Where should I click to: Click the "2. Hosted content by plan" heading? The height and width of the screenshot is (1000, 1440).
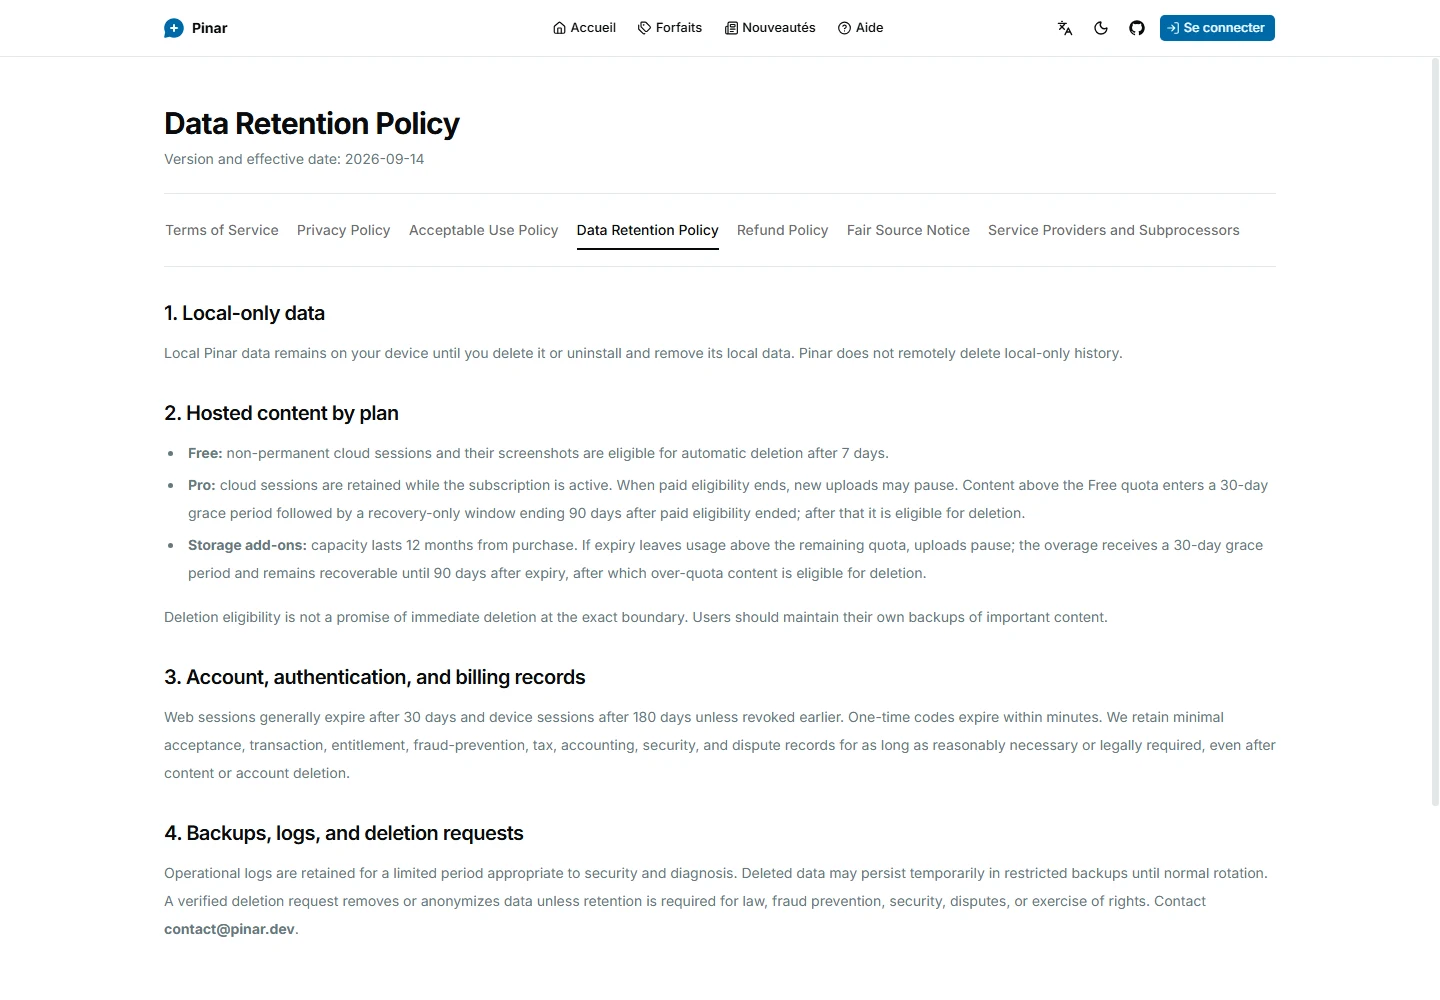pyautogui.click(x=282, y=413)
